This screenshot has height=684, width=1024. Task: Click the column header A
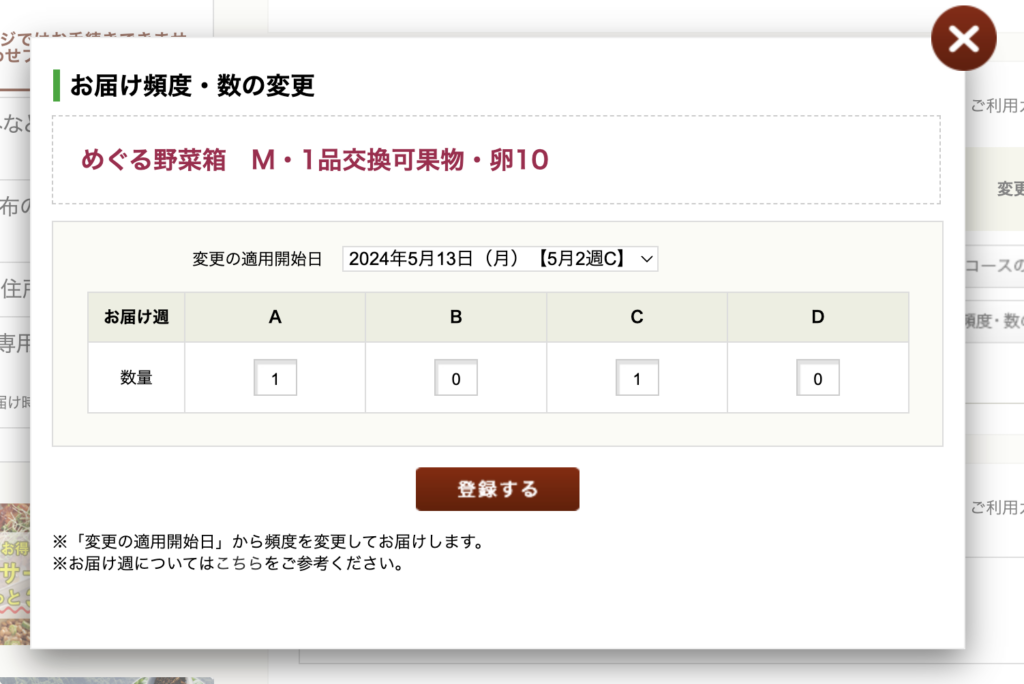point(275,317)
